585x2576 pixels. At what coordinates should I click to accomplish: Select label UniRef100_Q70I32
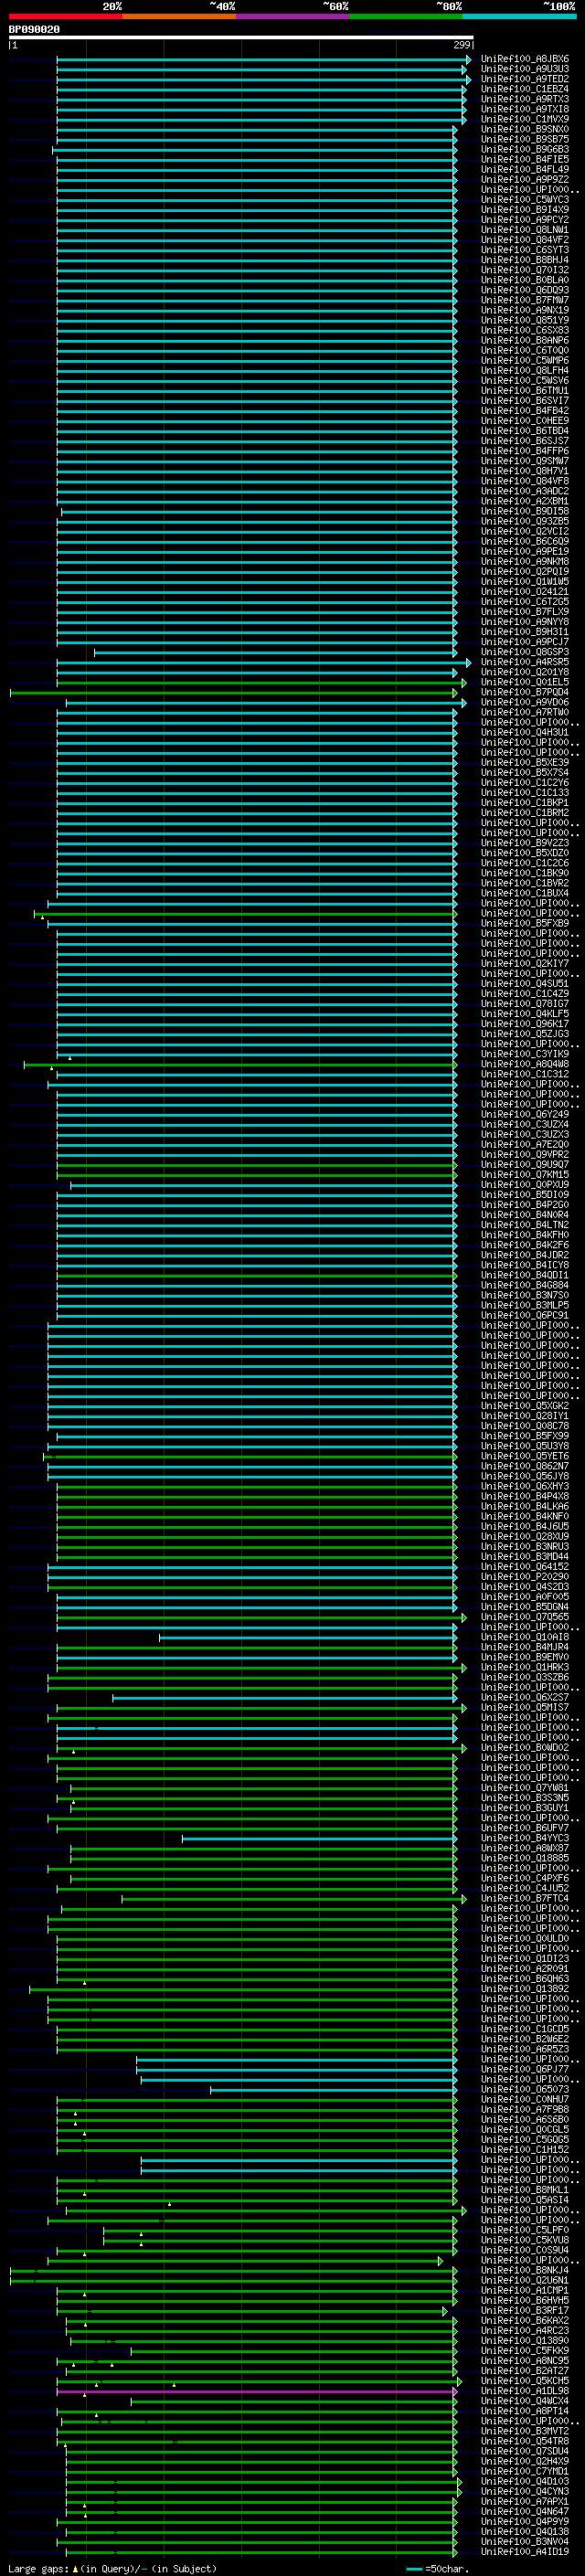point(525,270)
